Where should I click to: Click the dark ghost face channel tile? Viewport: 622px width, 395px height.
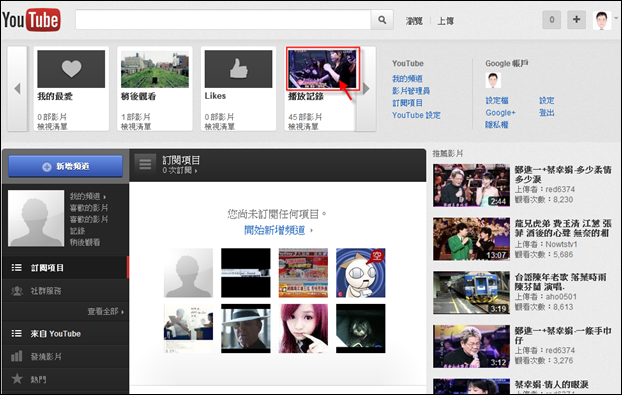(361, 328)
